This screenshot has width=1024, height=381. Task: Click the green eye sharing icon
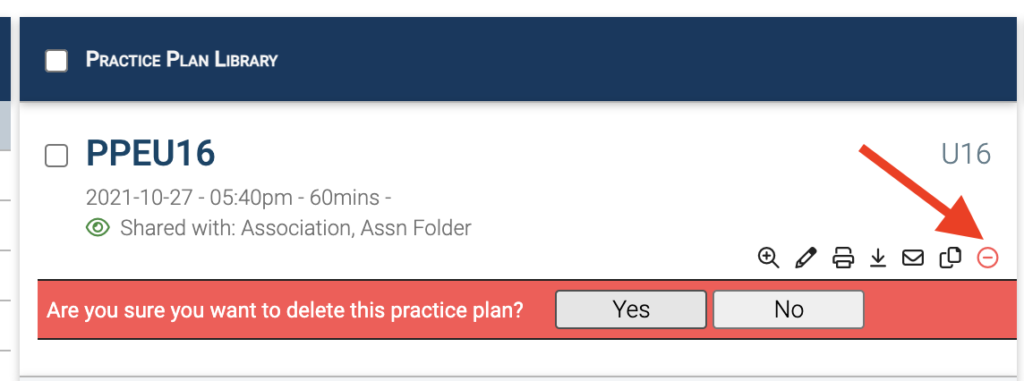pos(98,228)
